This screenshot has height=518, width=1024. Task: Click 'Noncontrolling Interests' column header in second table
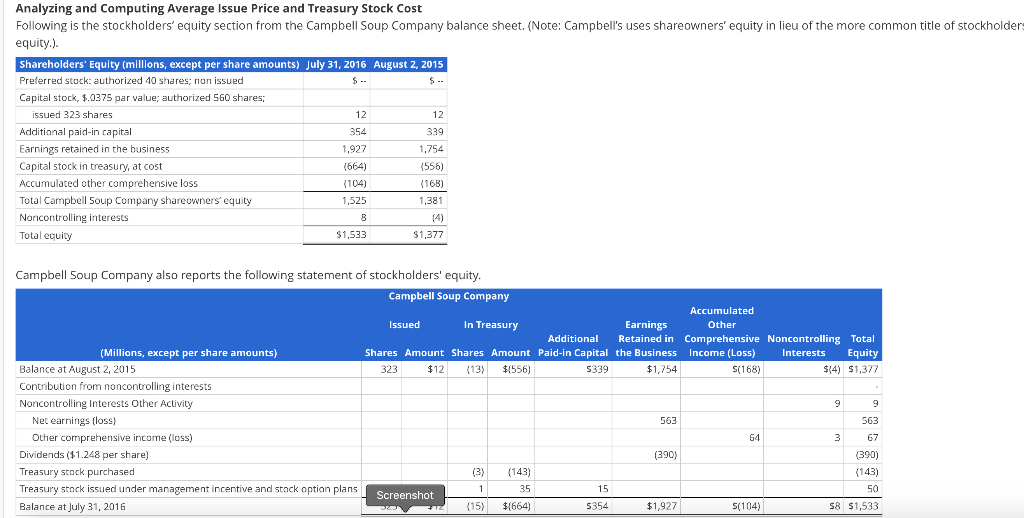(x=803, y=346)
